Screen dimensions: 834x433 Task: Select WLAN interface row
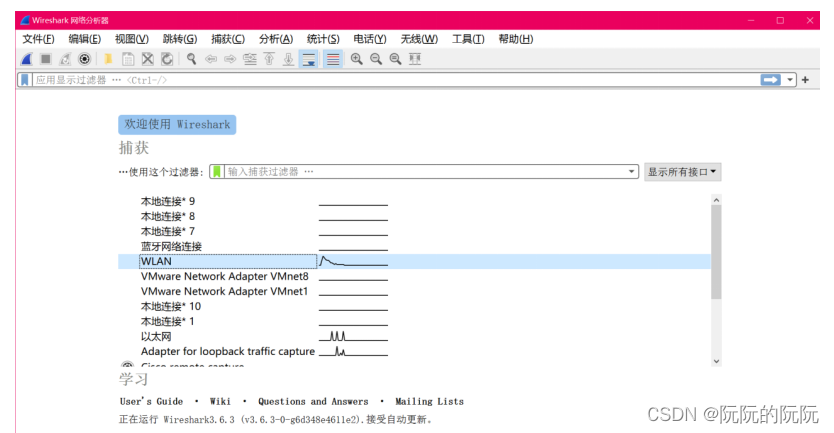click(414, 261)
